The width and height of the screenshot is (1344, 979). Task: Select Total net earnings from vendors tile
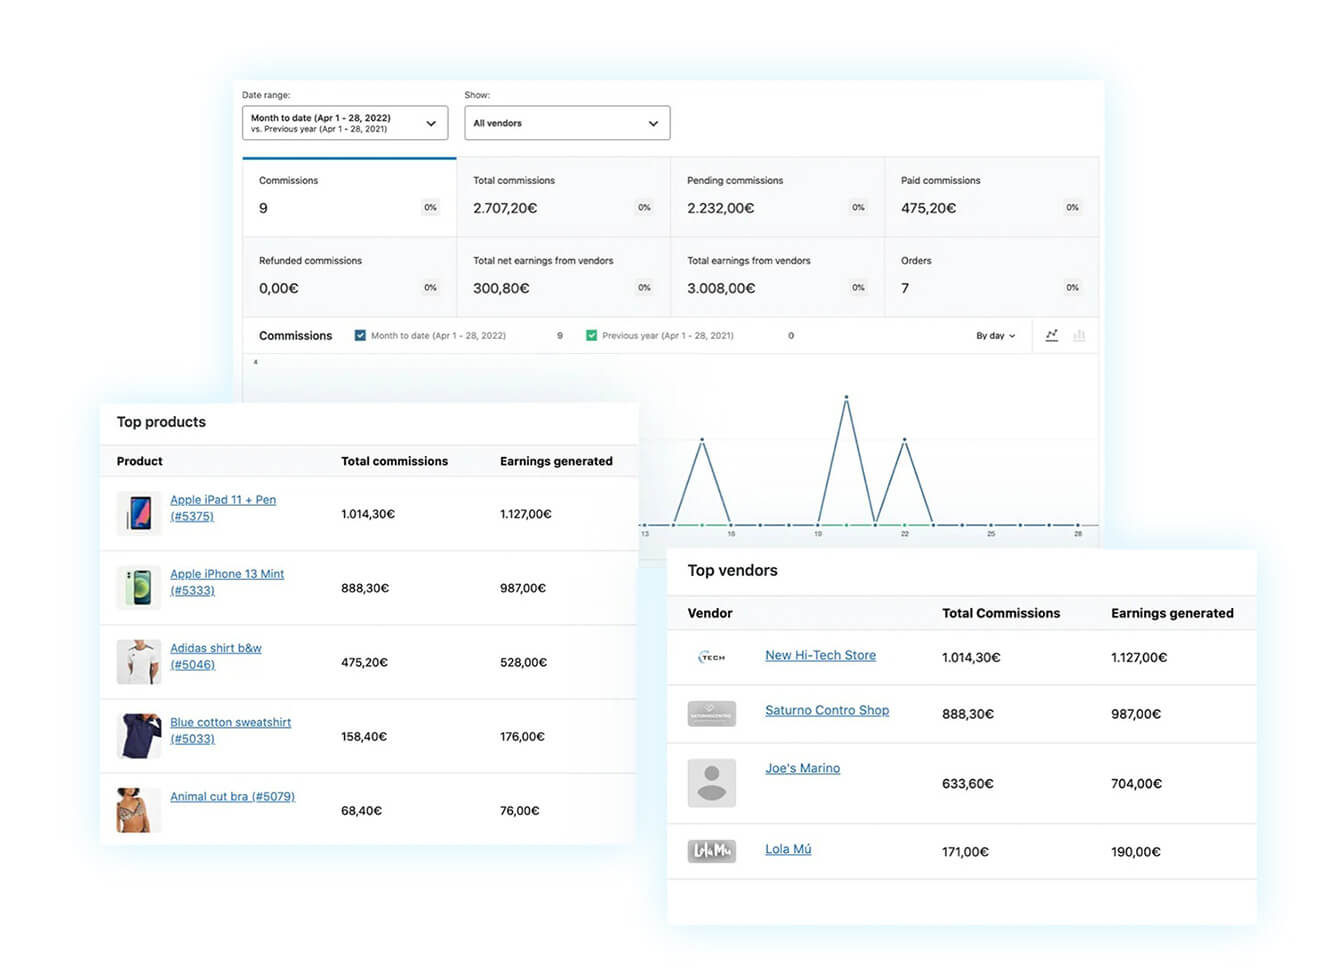563,277
